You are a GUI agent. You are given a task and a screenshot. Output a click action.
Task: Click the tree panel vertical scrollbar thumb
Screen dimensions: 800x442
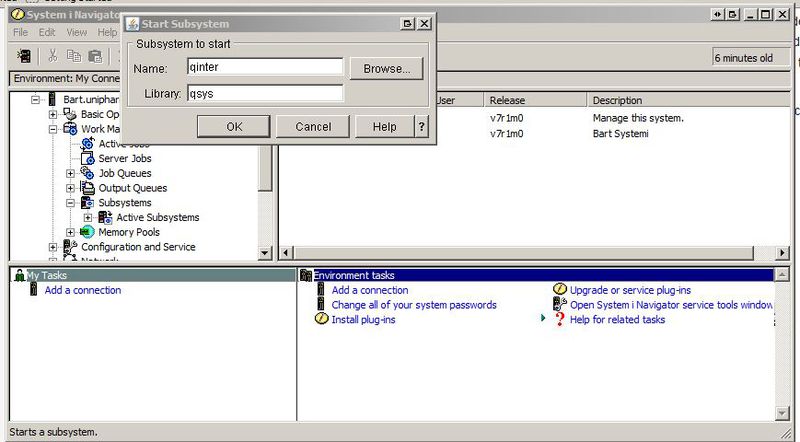coord(265,168)
